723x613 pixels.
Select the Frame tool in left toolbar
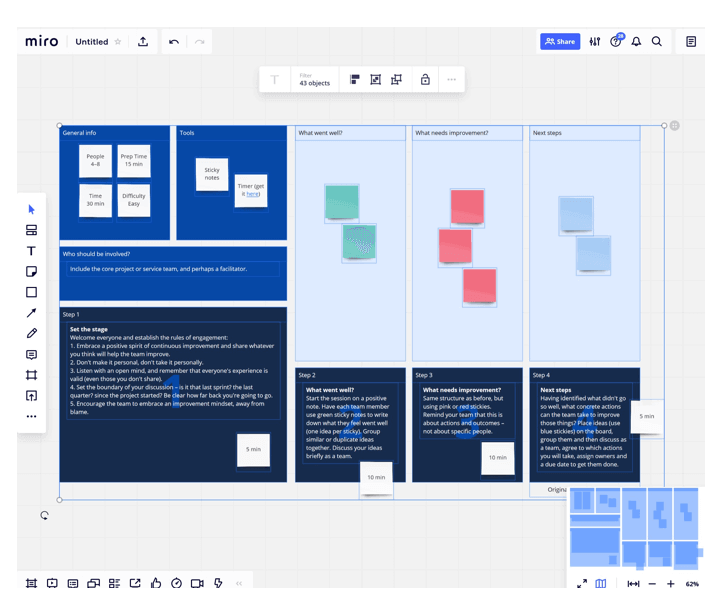[31, 375]
